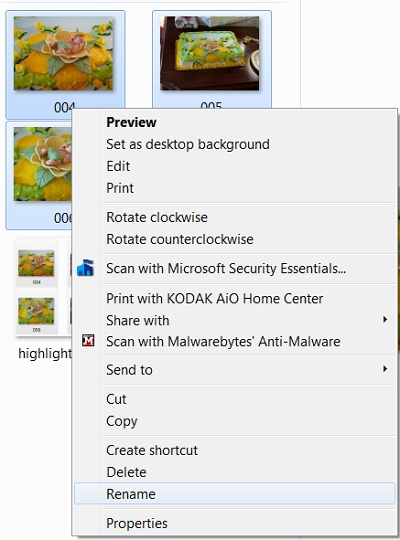Choose Preview from the context menu

pos(131,122)
